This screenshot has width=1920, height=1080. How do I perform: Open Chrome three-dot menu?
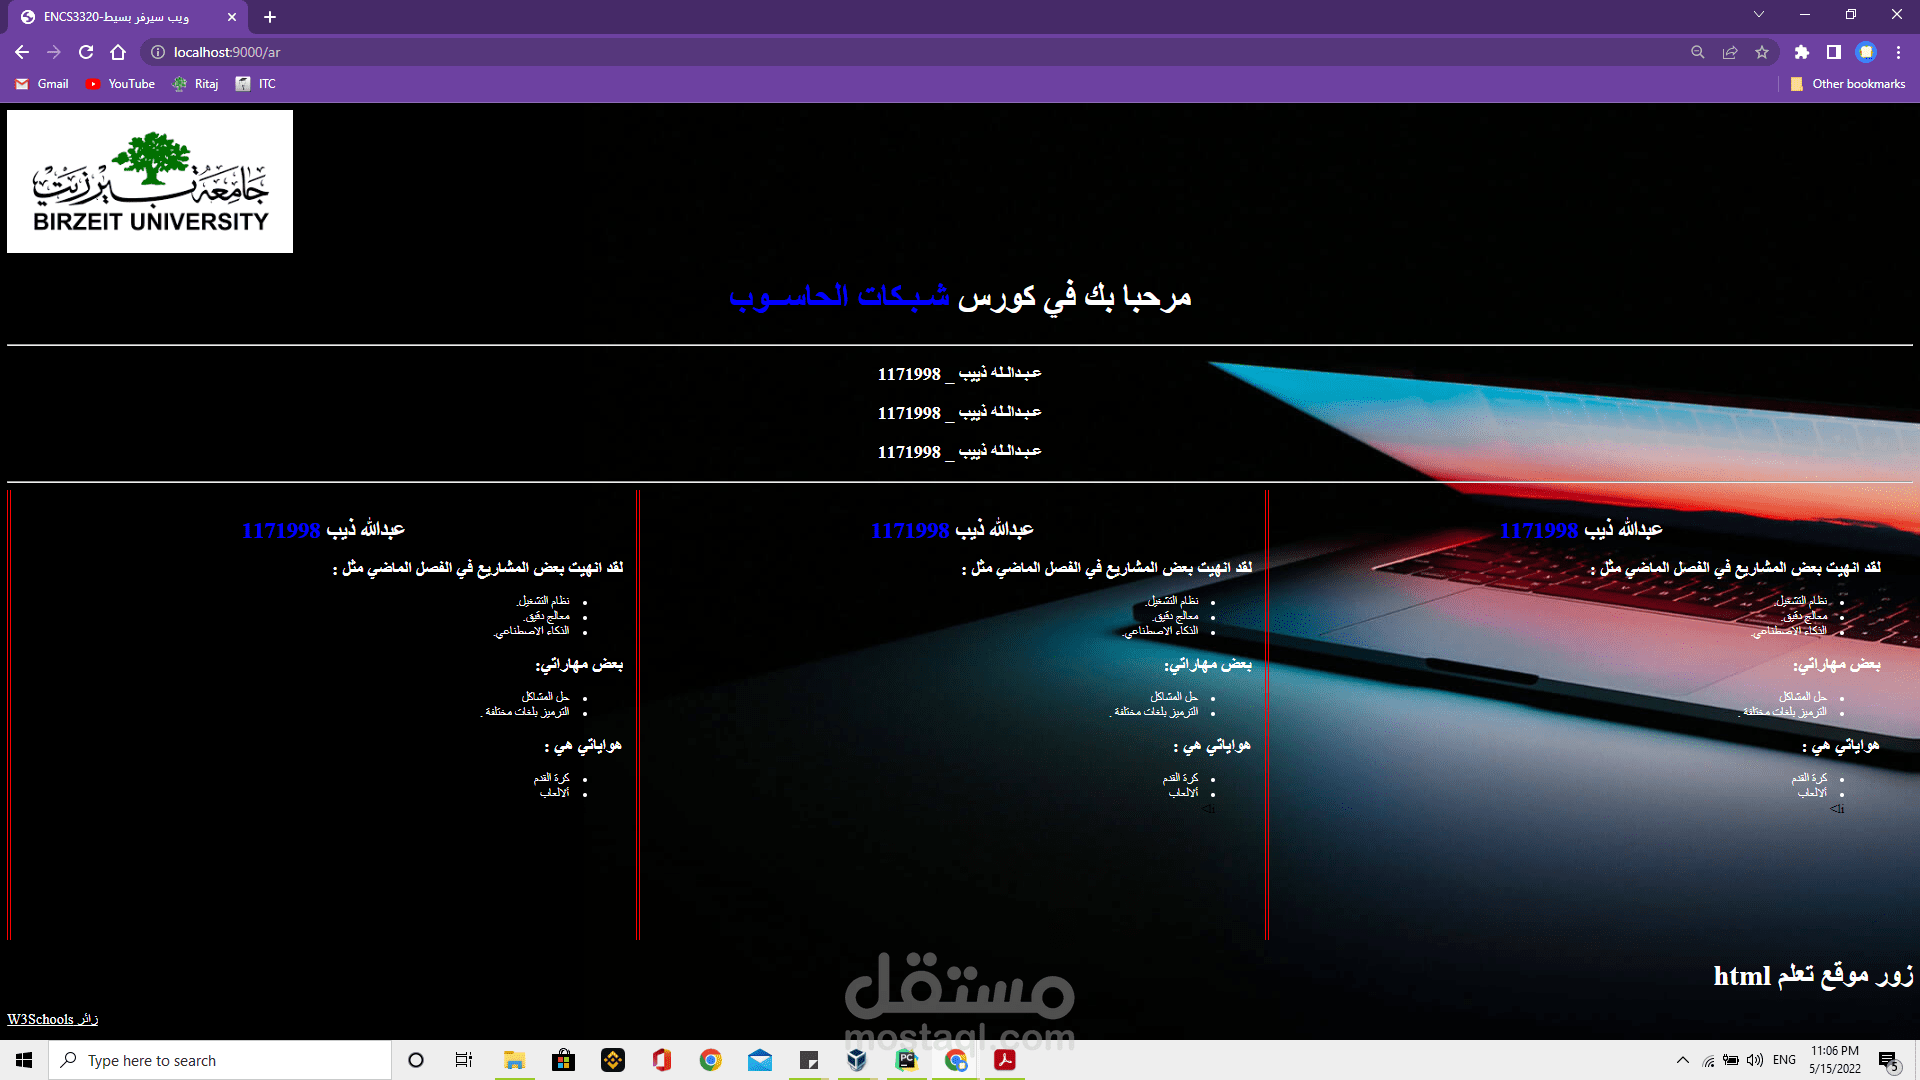click(1898, 52)
